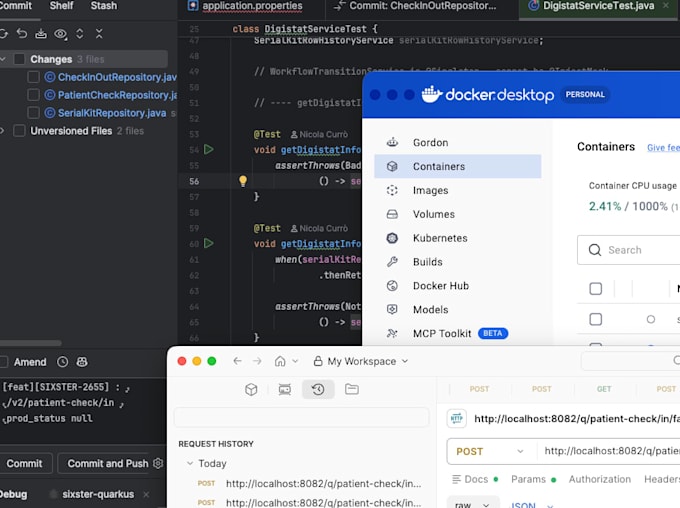Click the yellow lightbulb intention icon
This screenshot has width=680, height=508.
pyautogui.click(x=243, y=181)
